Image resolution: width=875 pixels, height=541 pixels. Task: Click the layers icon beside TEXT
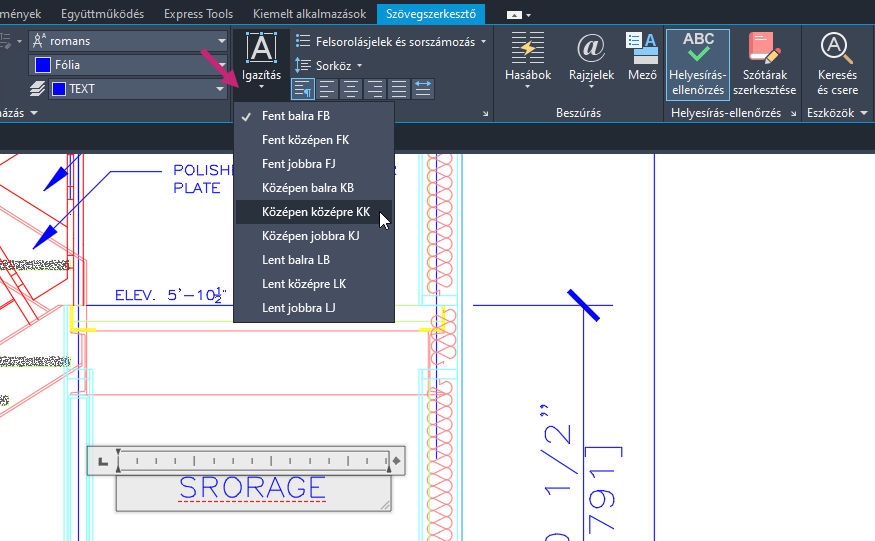[x=37, y=89]
